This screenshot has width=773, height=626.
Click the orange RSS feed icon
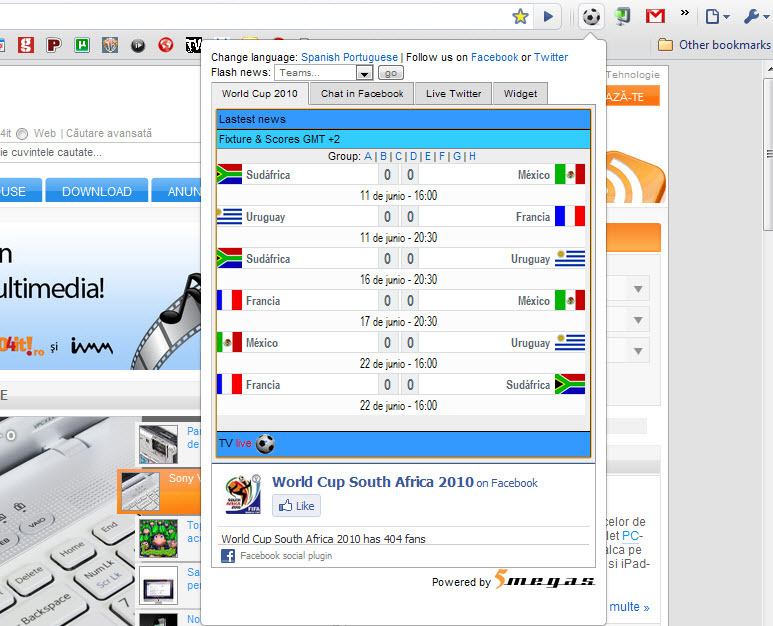636,178
